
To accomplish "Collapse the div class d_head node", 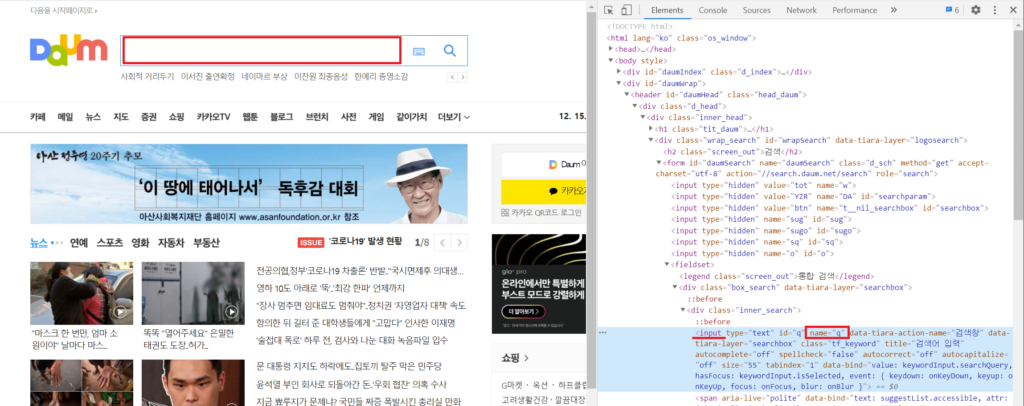I will [634, 106].
